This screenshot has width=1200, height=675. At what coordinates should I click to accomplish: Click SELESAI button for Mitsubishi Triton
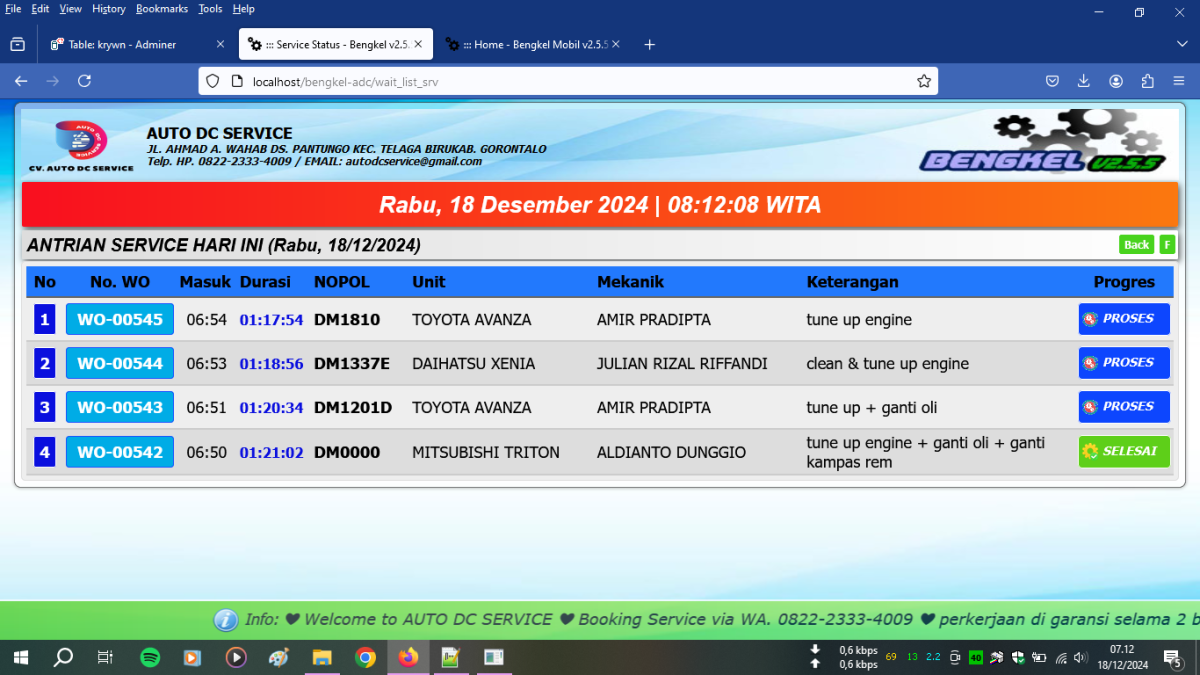1124,451
